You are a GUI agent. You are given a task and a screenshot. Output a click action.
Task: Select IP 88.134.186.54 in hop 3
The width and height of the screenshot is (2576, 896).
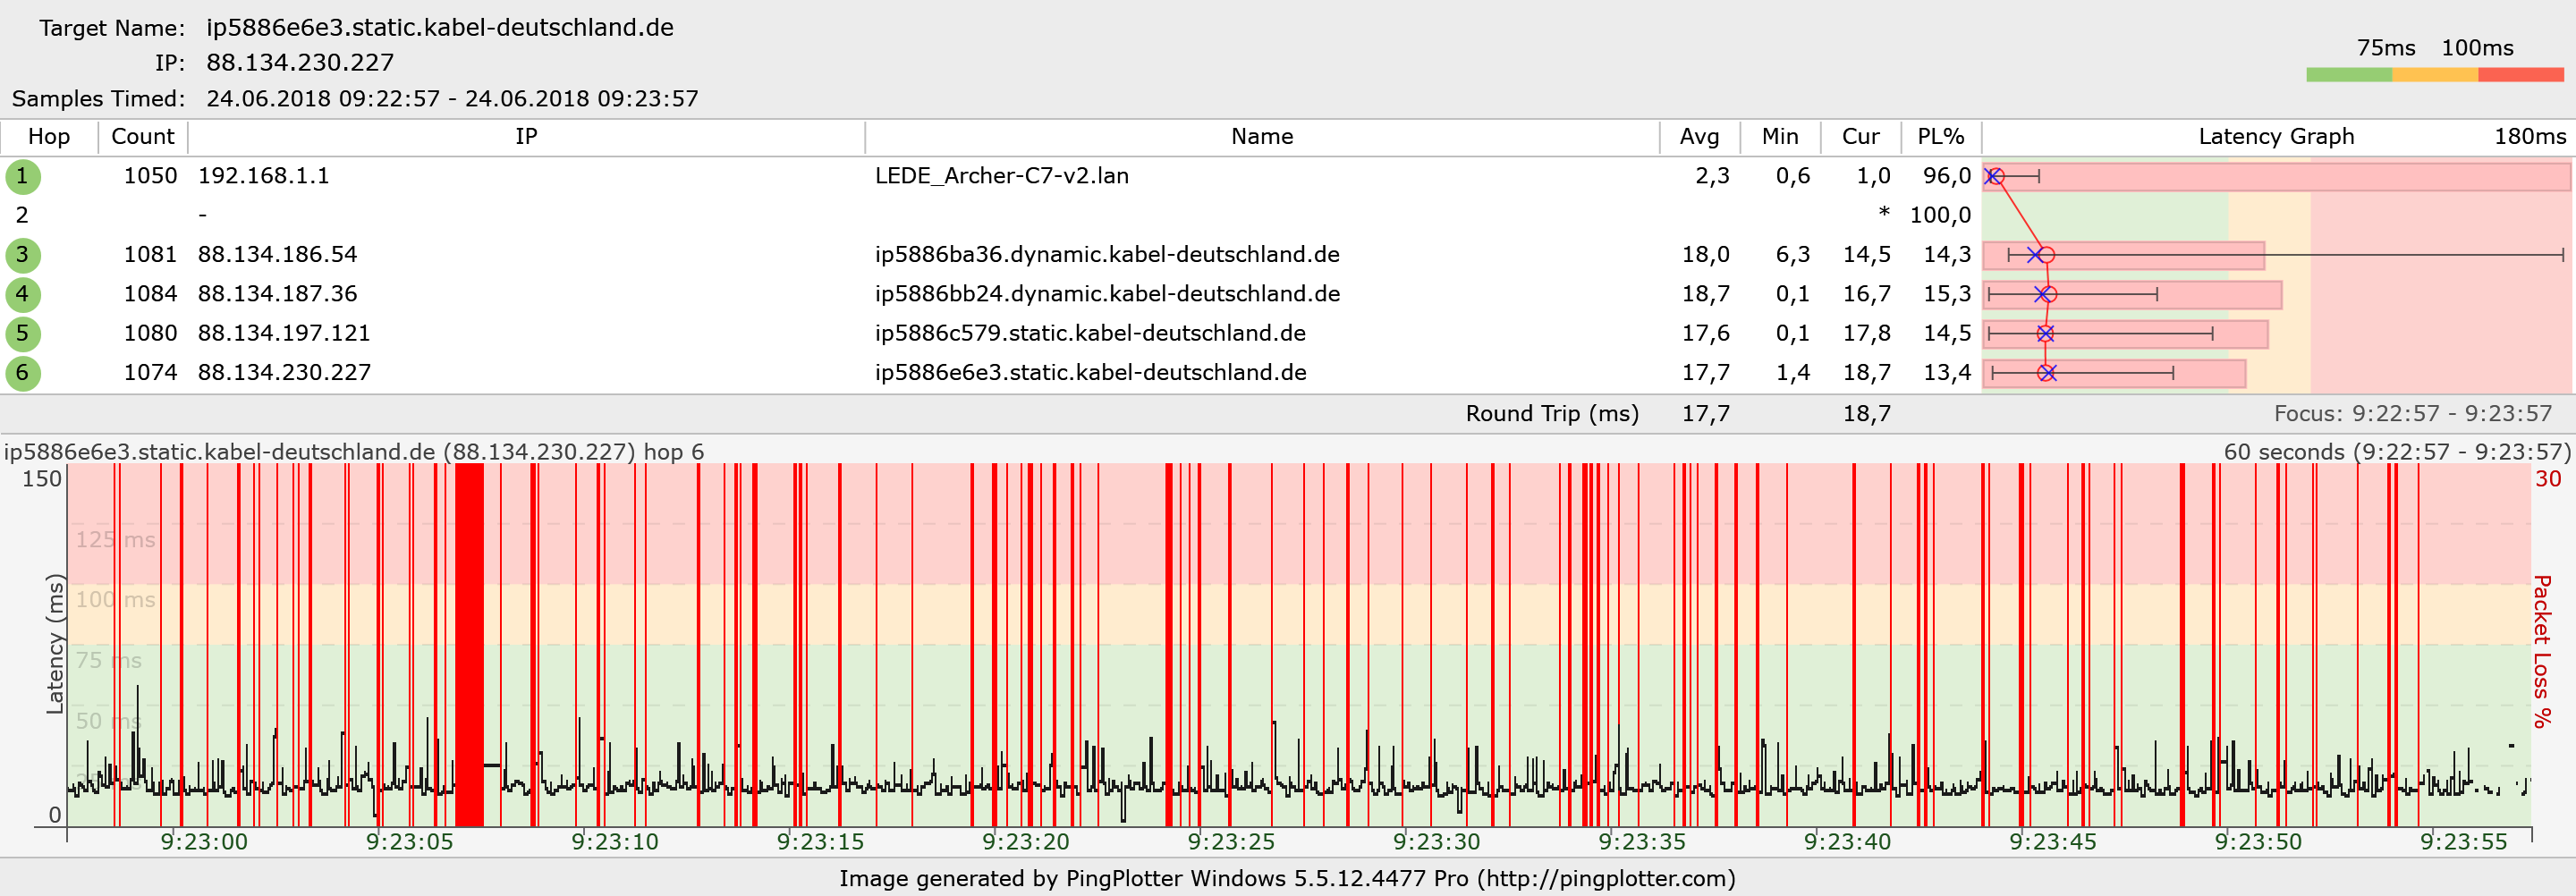277,255
